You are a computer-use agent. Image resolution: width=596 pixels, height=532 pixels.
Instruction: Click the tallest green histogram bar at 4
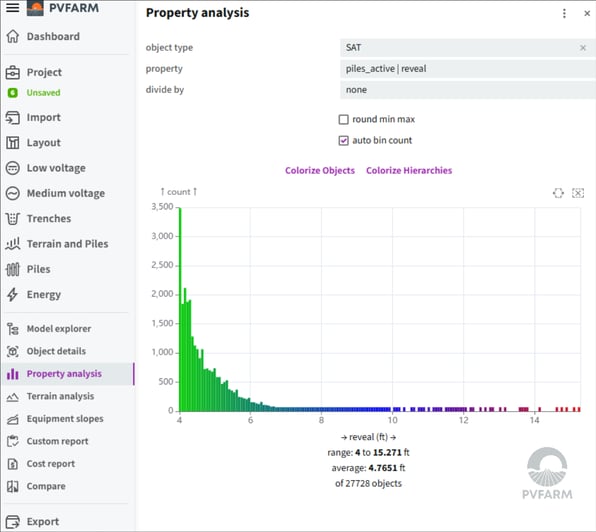(x=180, y=310)
